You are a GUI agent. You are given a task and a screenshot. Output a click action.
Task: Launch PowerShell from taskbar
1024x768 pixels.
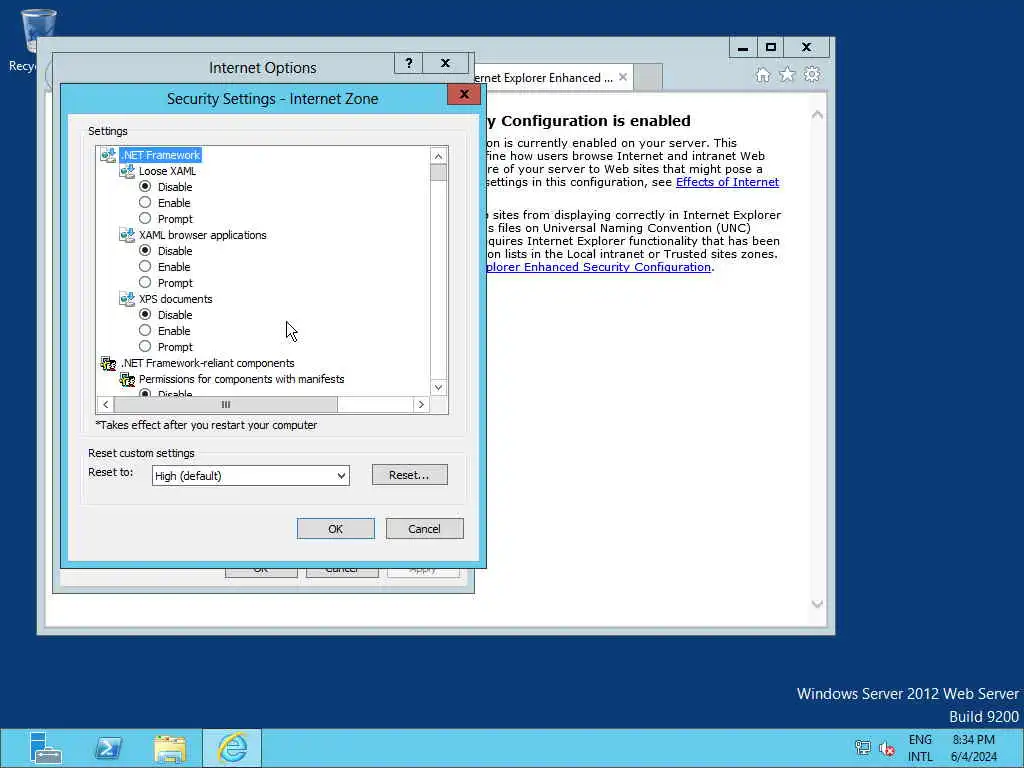108,748
